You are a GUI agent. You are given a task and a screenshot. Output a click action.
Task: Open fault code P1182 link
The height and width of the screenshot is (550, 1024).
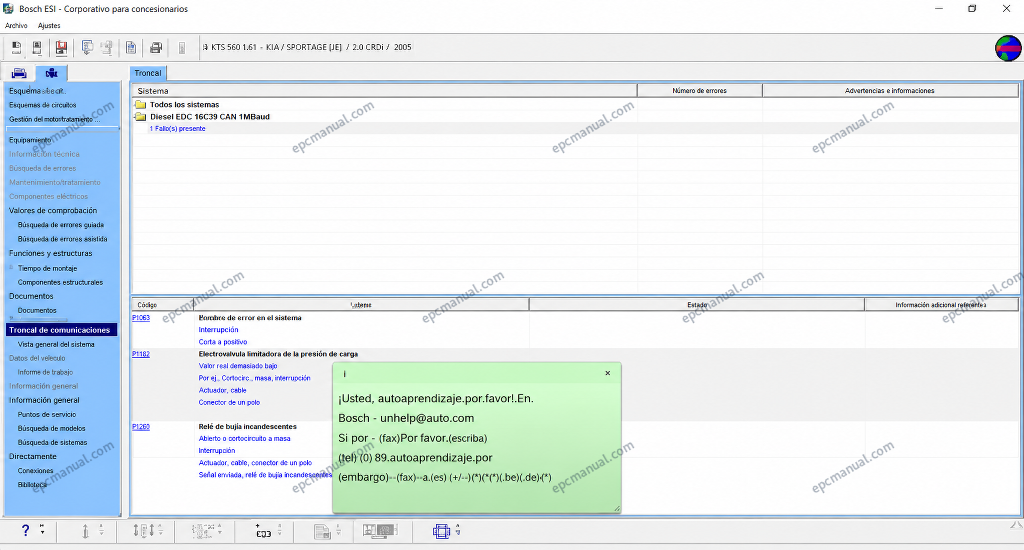tap(141, 354)
